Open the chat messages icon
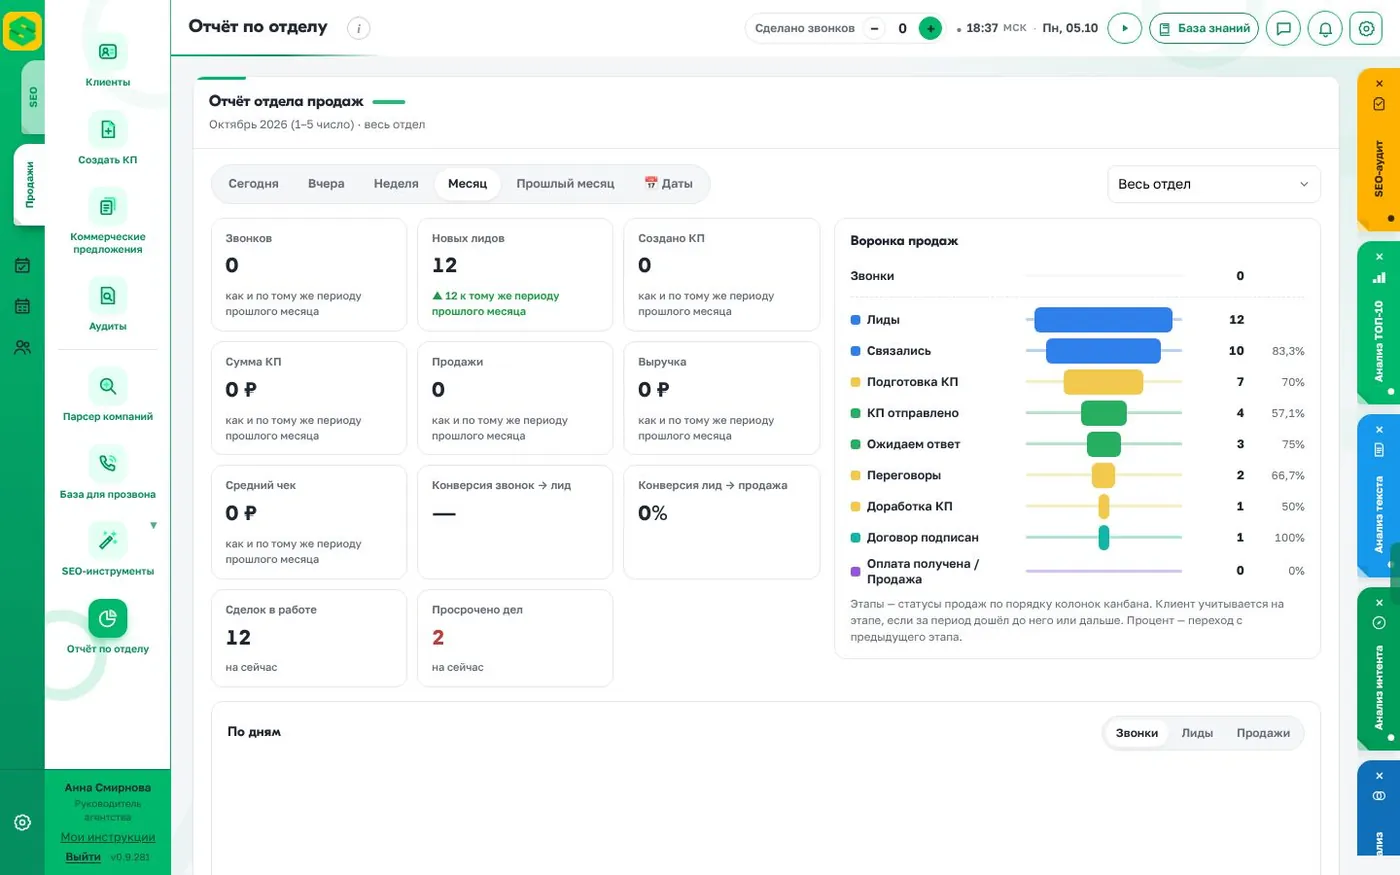The height and width of the screenshot is (875, 1400). point(1284,28)
